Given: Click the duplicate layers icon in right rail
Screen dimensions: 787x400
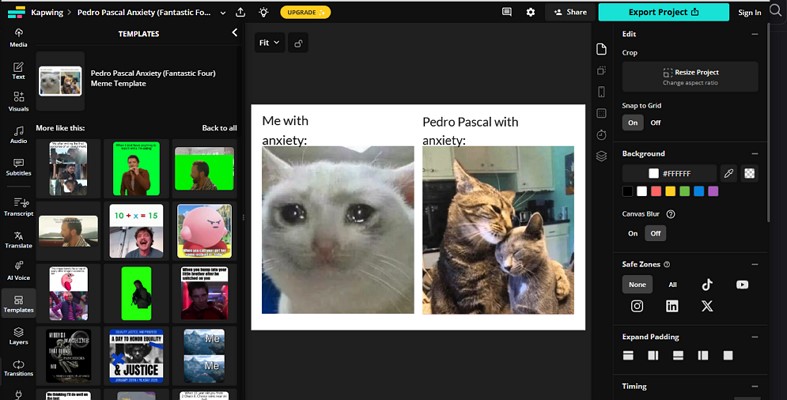Looking at the screenshot, I should click(601, 71).
